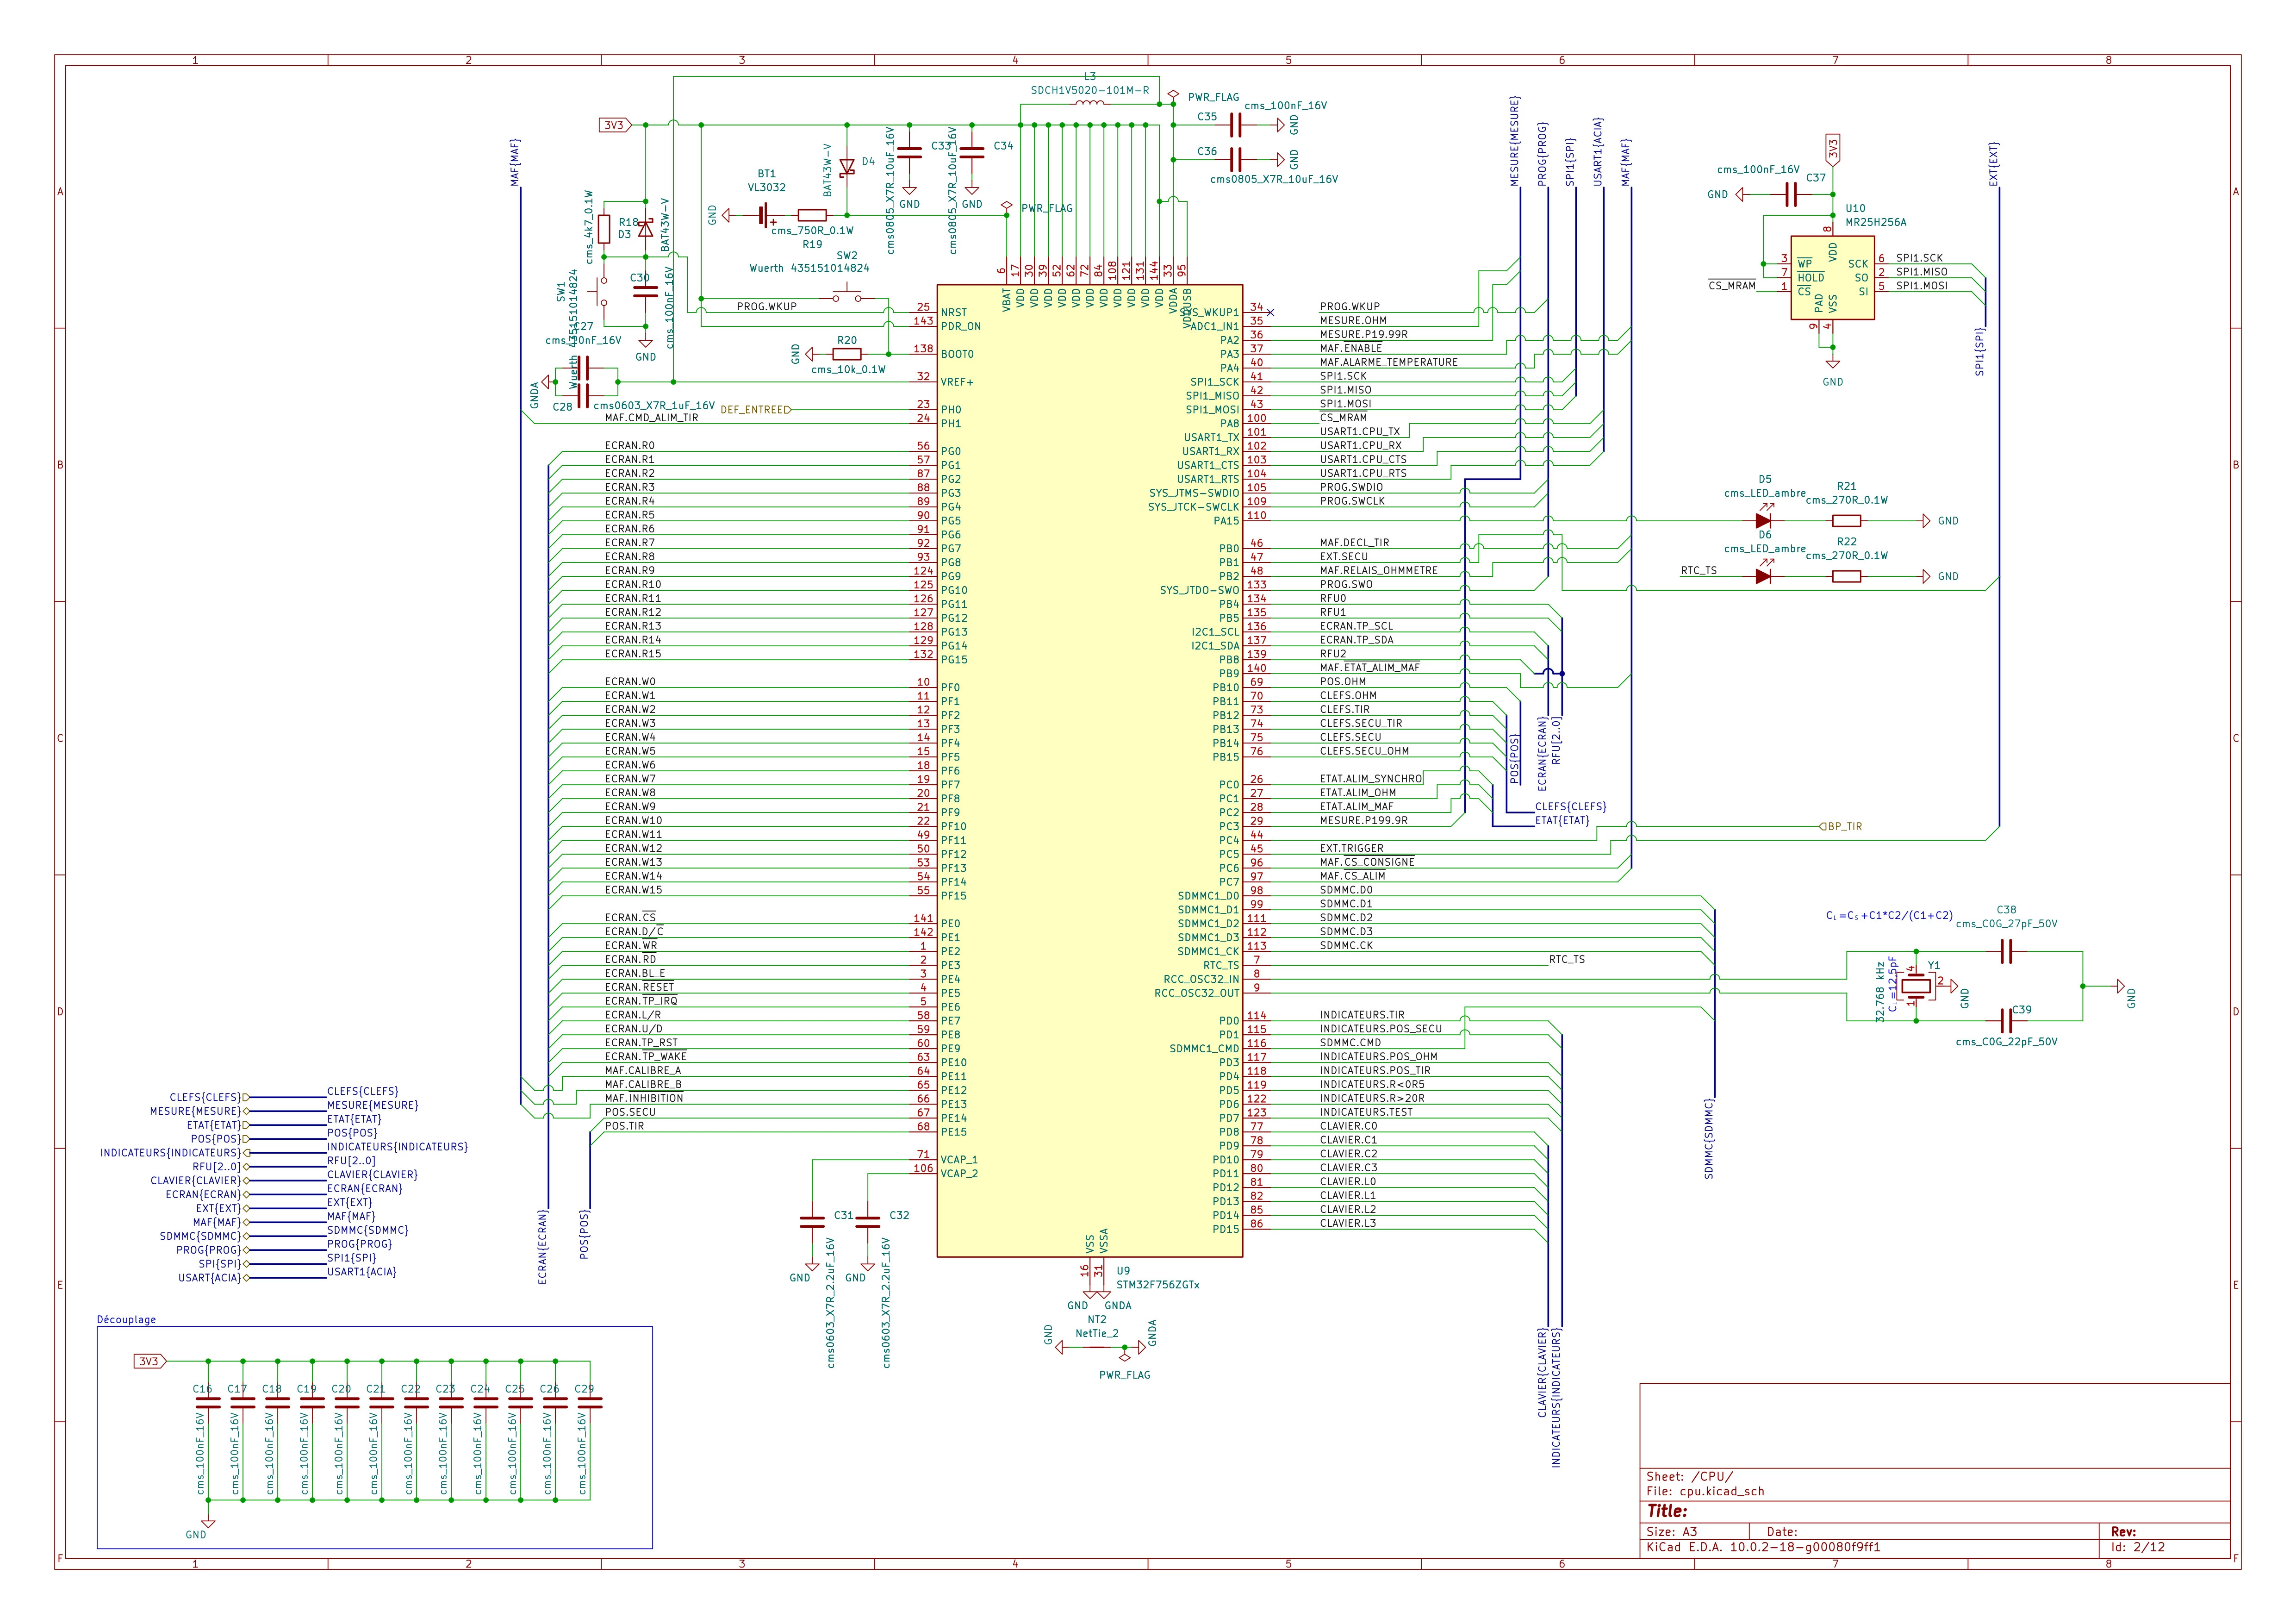The image size is (2296, 1624).
Task: Click the MAF.CALIBRE_A net label
Action: coord(643,1070)
